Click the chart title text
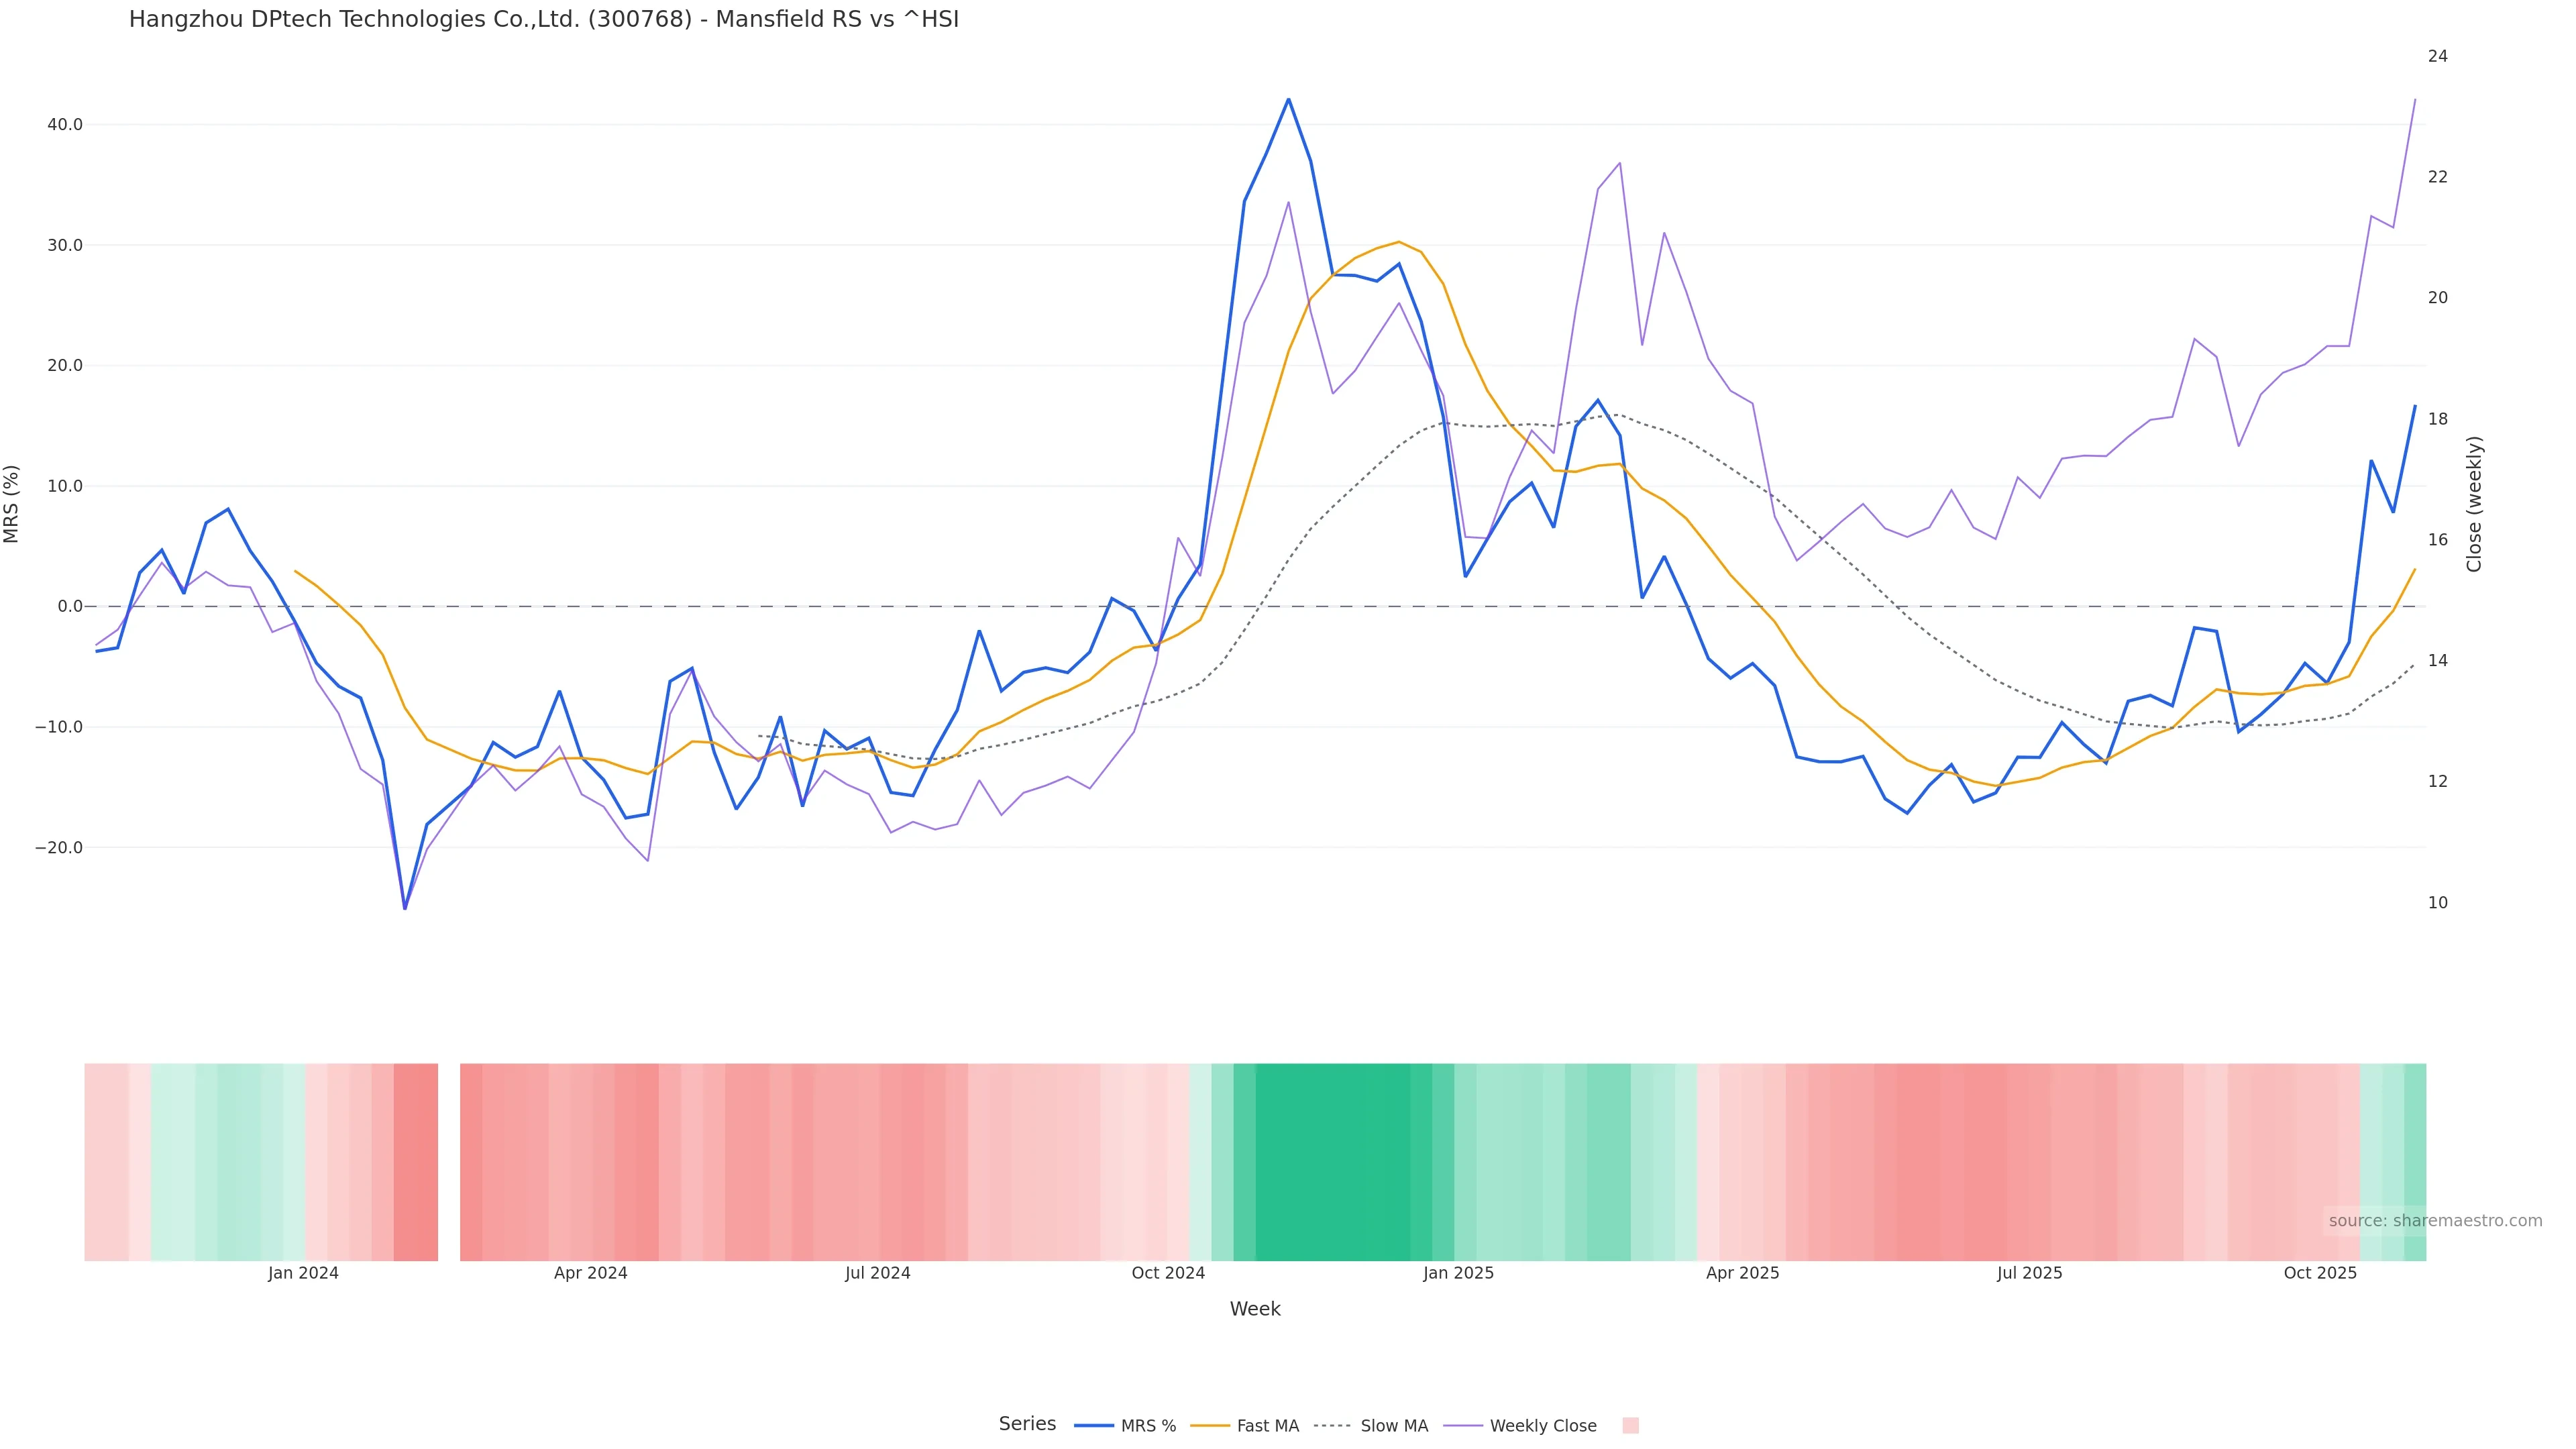The width and height of the screenshot is (2576, 1449). pos(543,19)
